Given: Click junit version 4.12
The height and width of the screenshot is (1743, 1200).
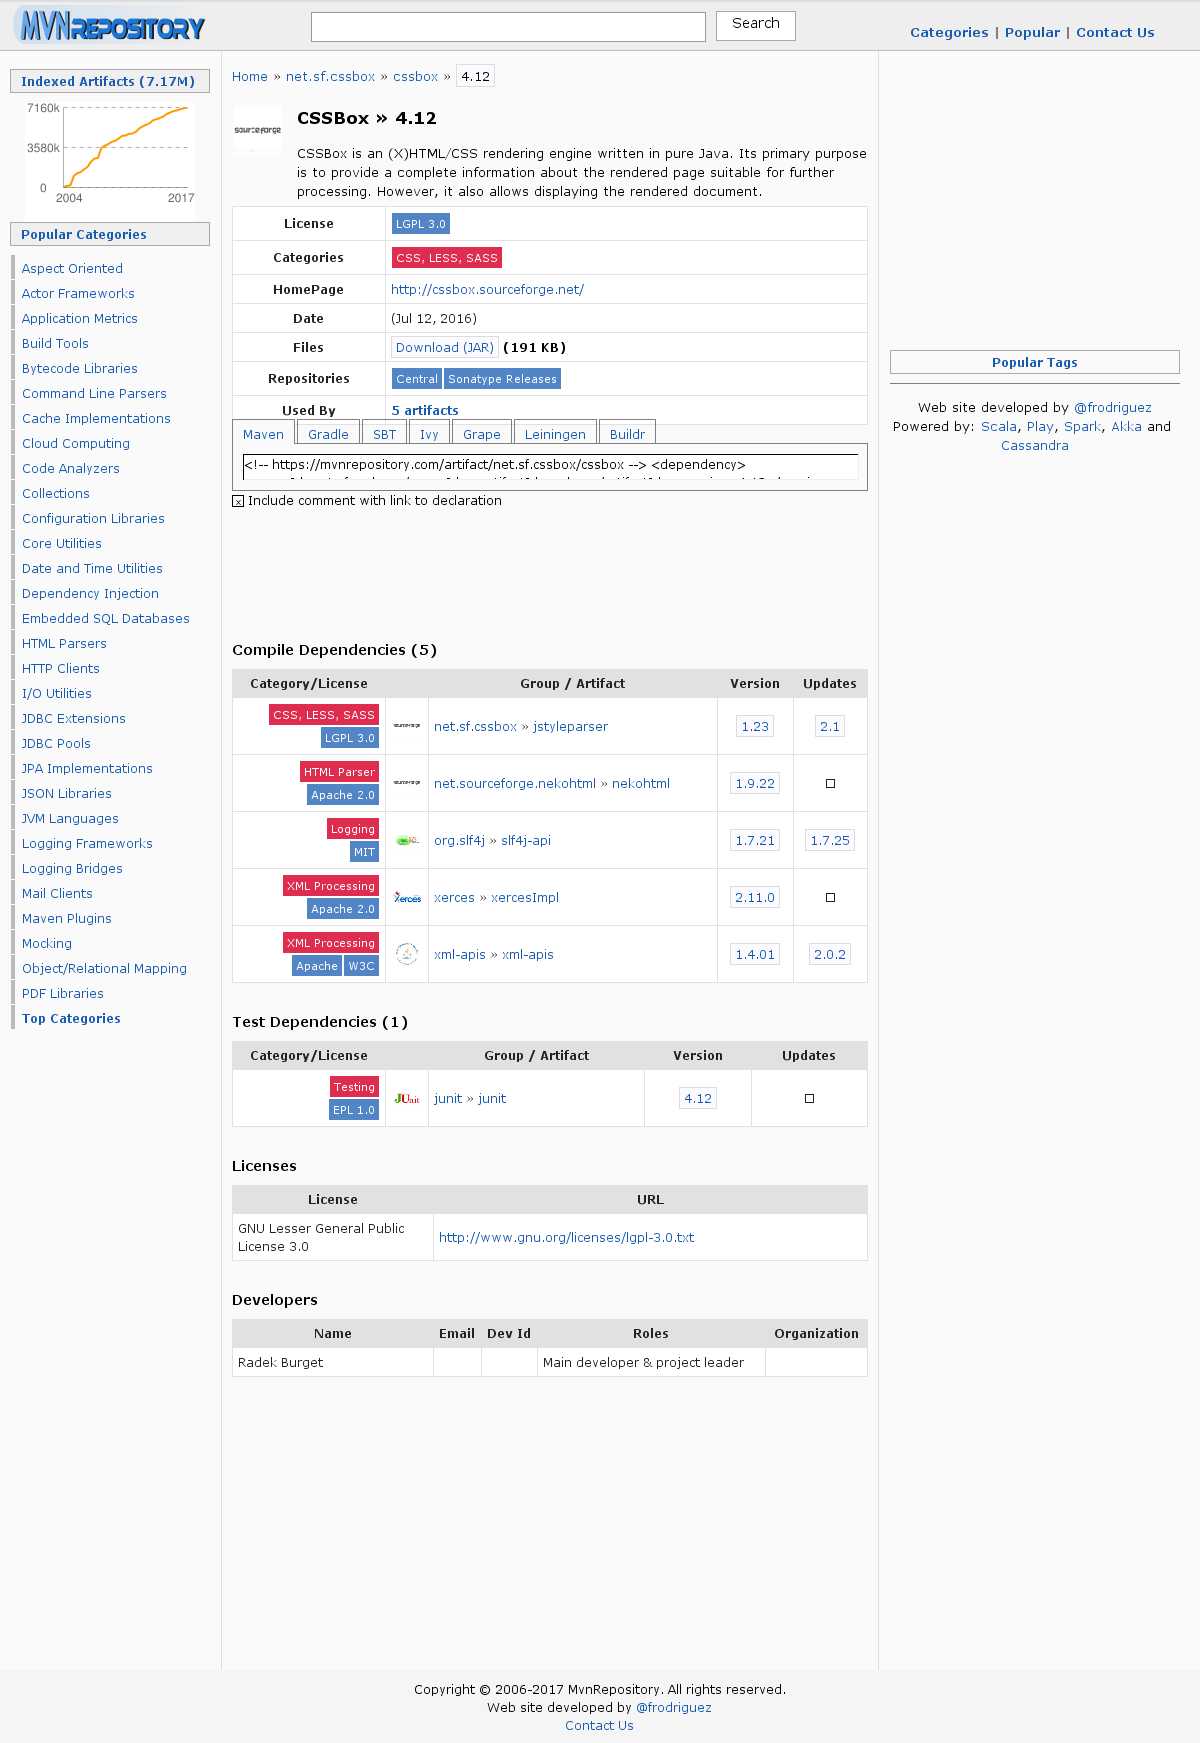Looking at the screenshot, I should click(698, 1099).
